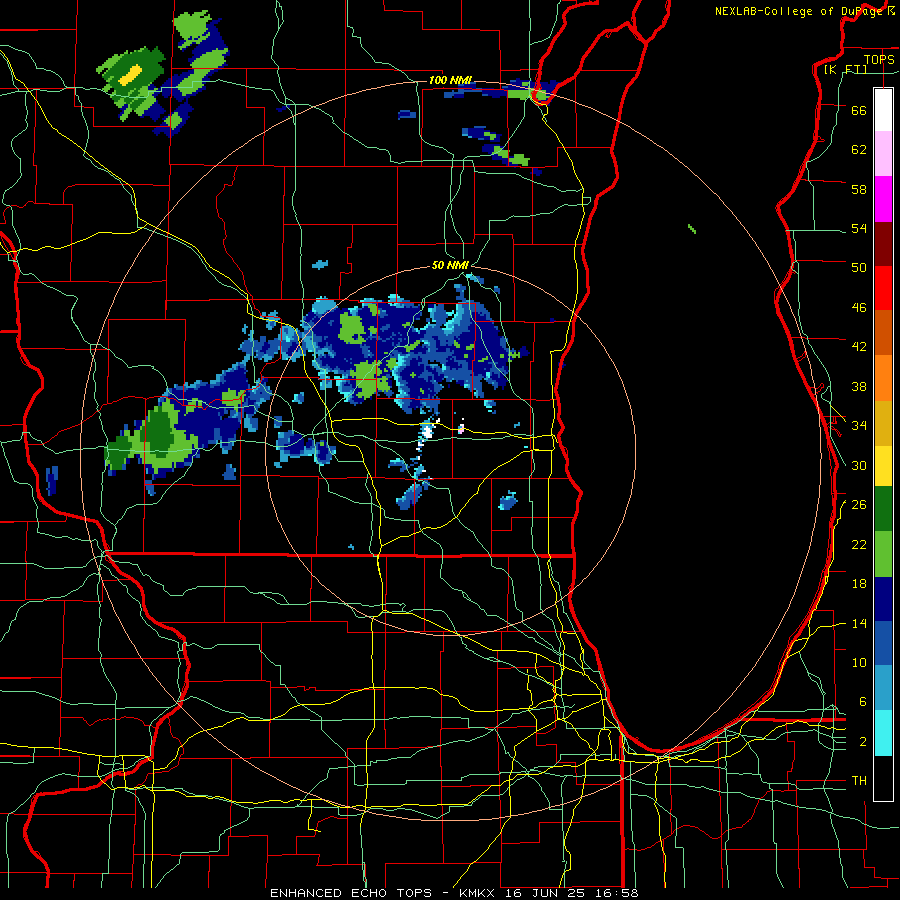Click the TOPS legend title
900x900 pixels.
point(879,59)
